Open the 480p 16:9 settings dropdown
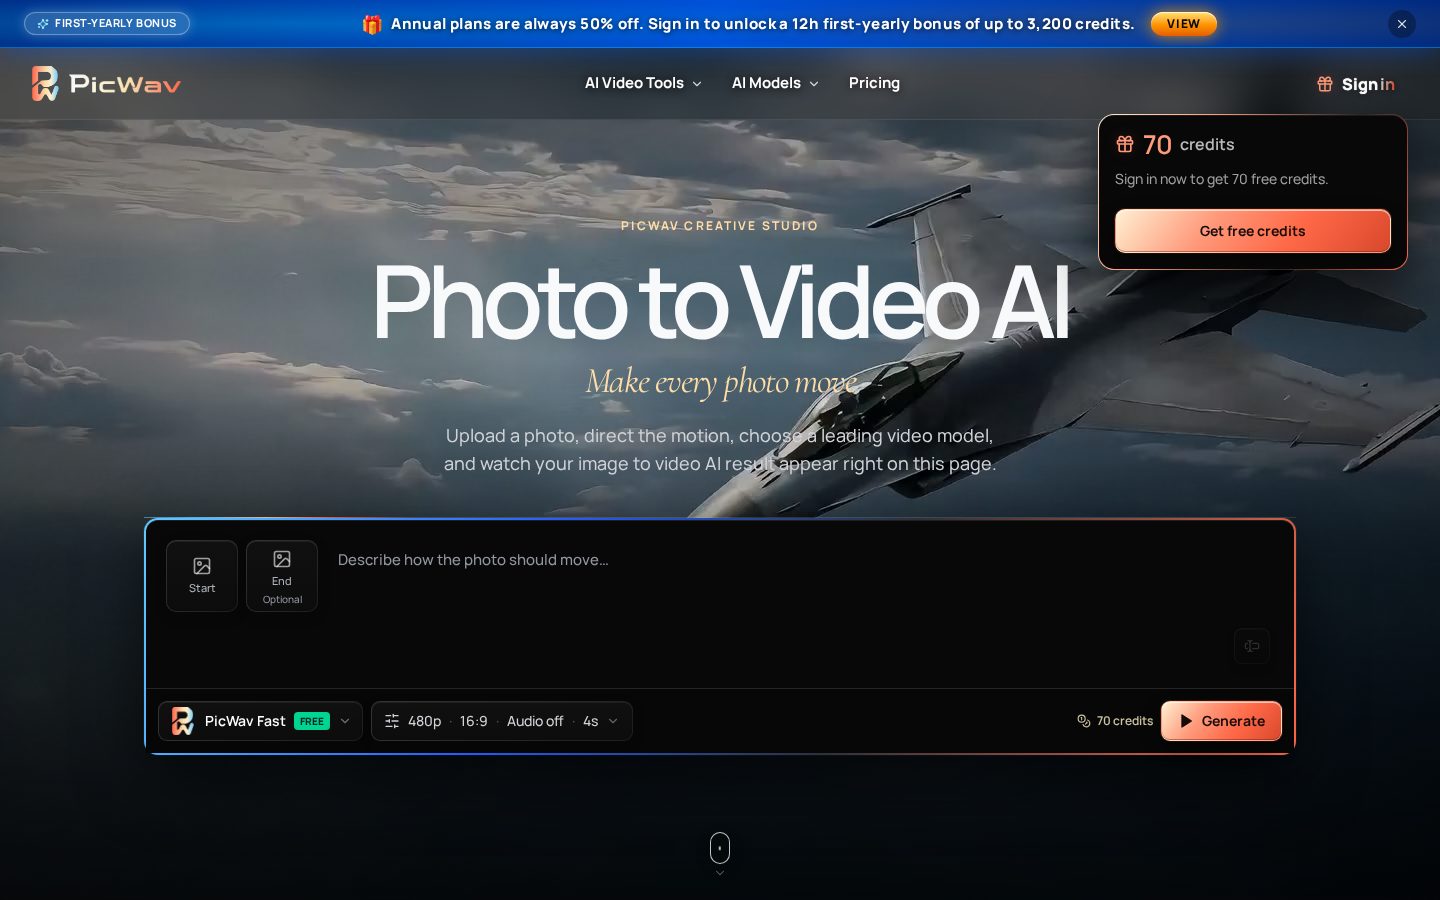The image size is (1440, 900). pyautogui.click(x=501, y=721)
